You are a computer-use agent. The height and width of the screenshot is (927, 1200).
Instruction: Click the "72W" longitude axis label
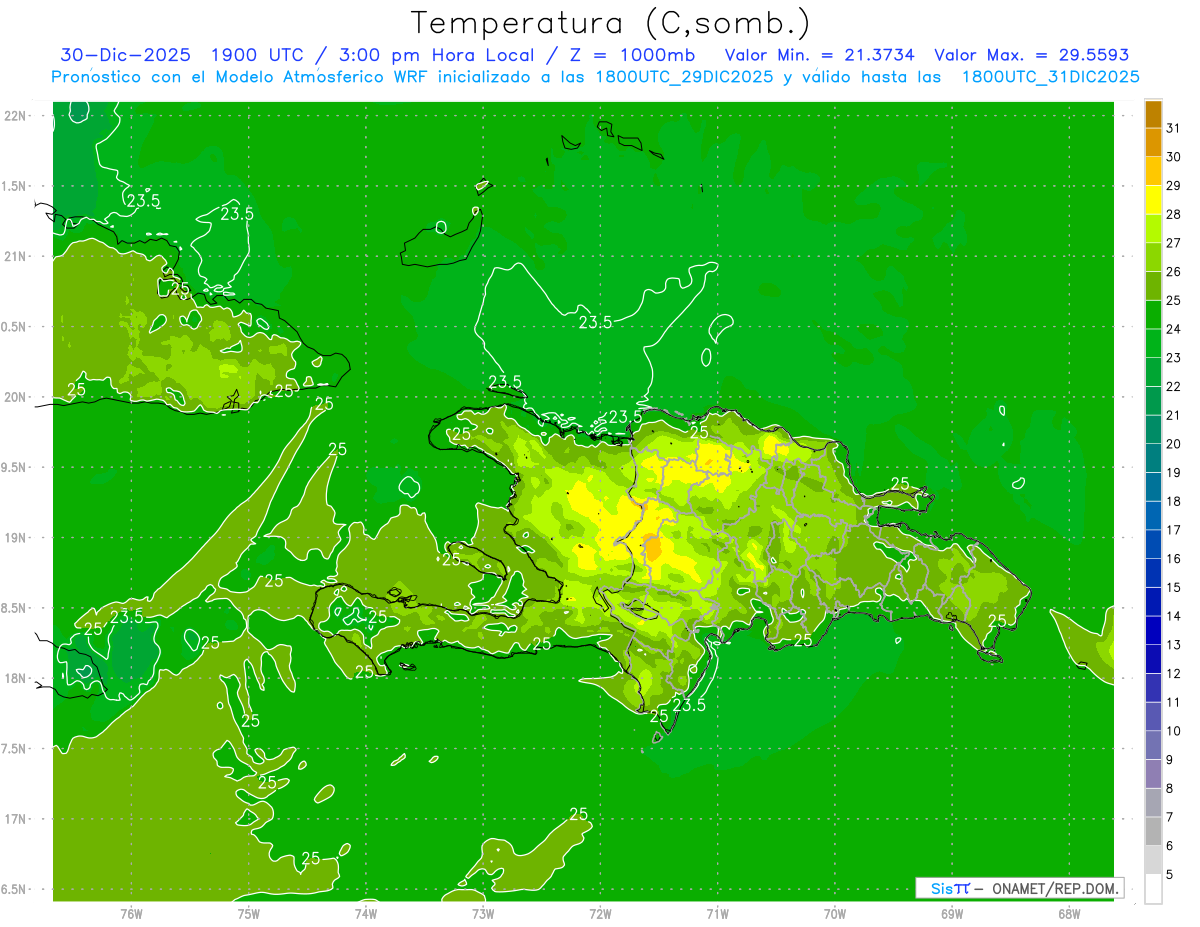tap(600, 913)
